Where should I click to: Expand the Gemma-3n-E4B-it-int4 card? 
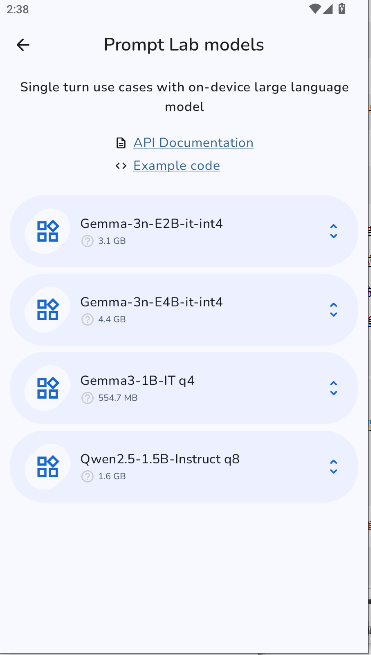click(333, 310)
